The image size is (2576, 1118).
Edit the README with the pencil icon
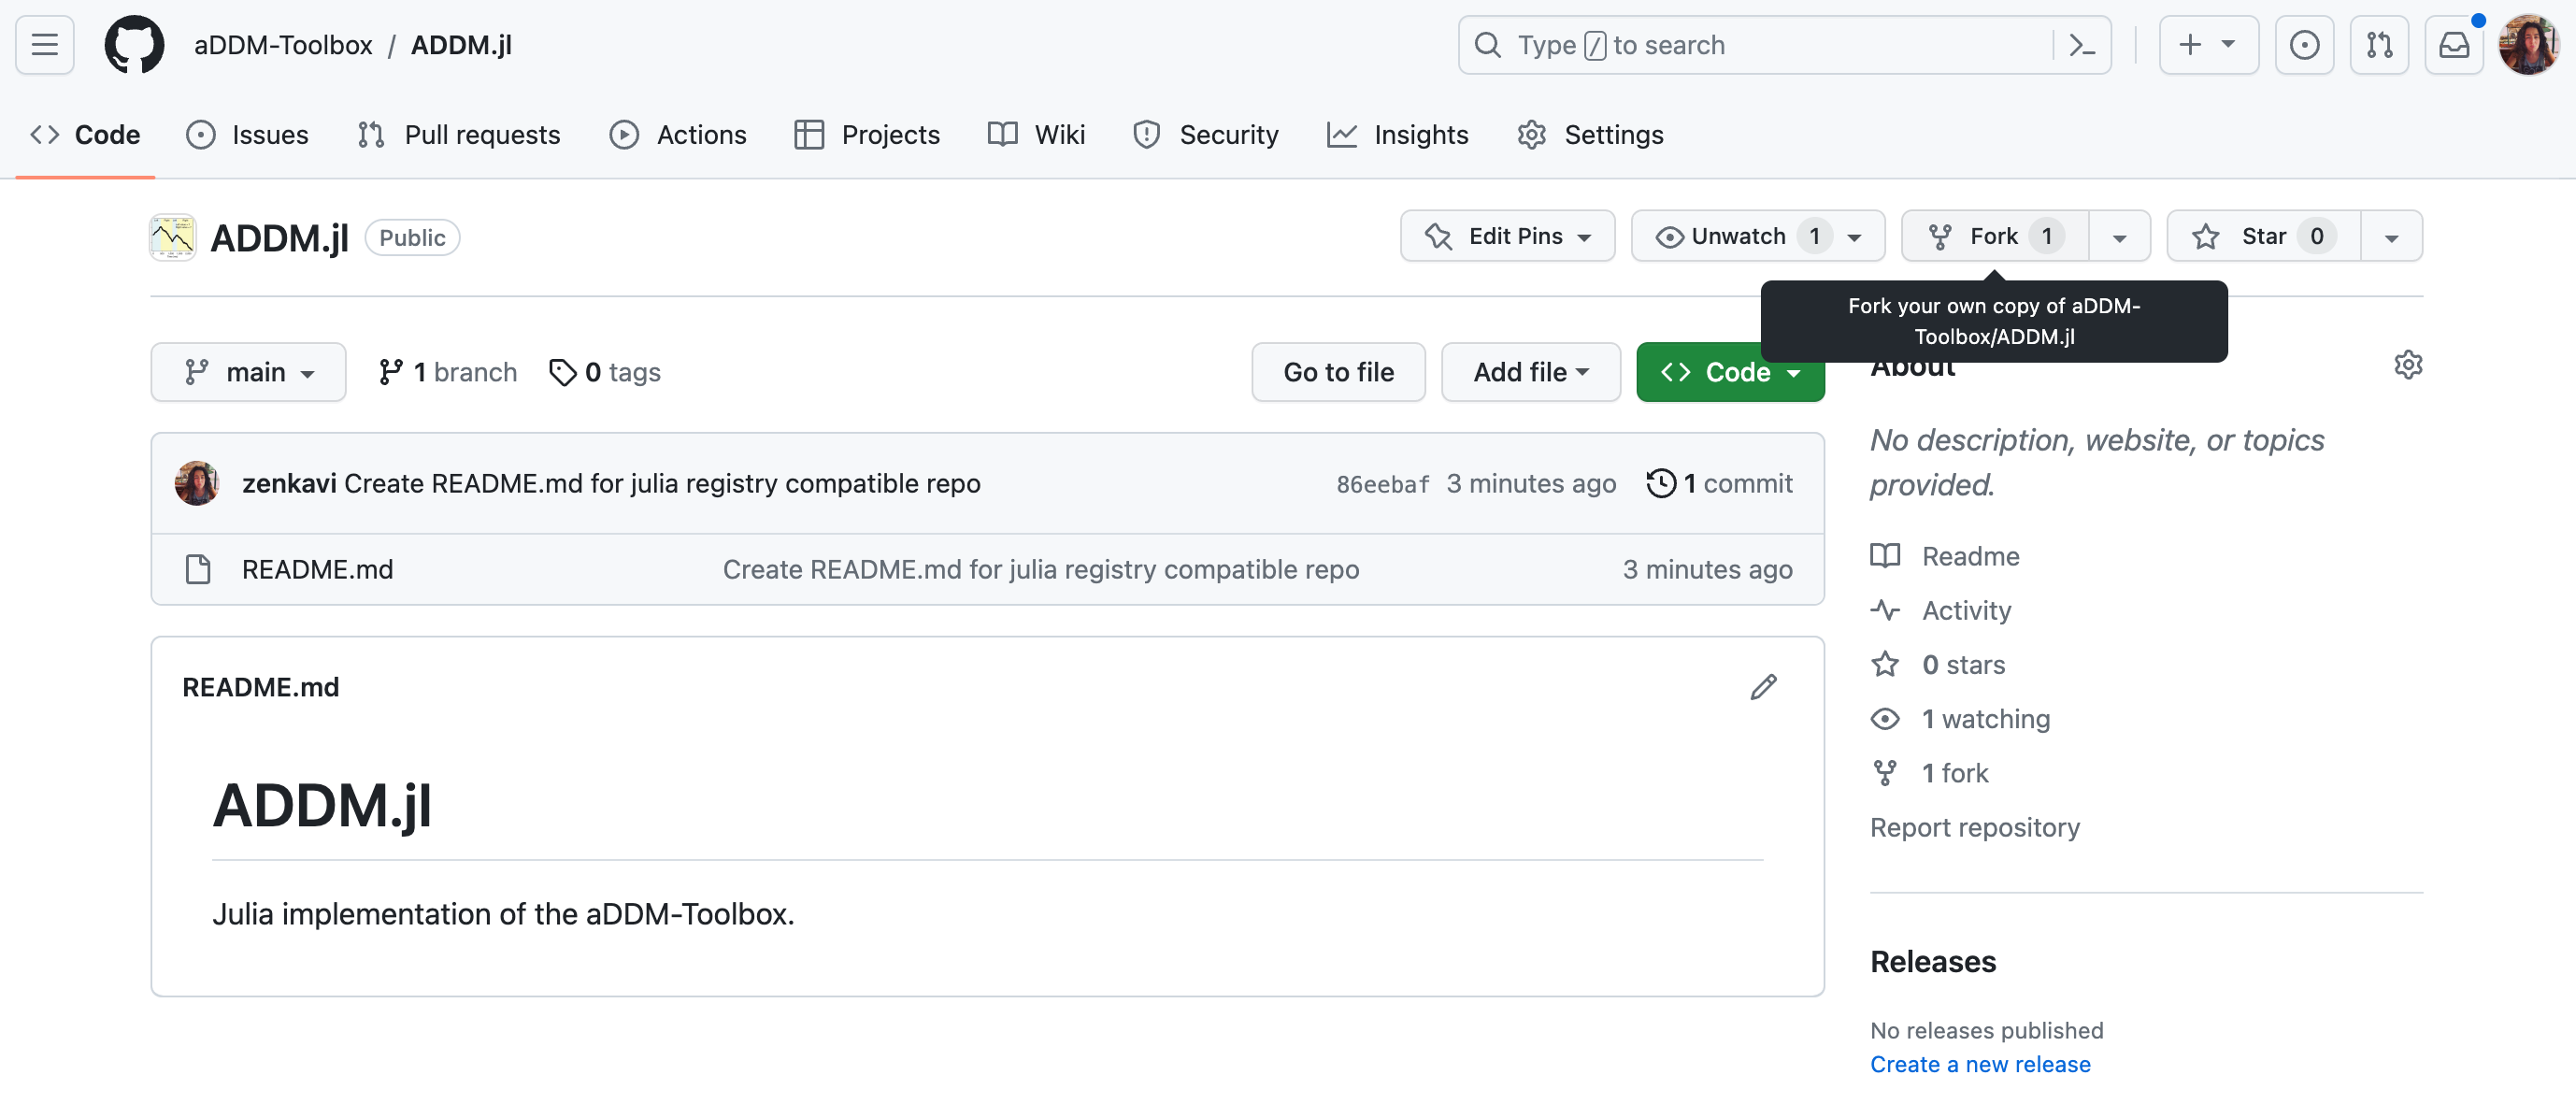tap(1763, 686)
